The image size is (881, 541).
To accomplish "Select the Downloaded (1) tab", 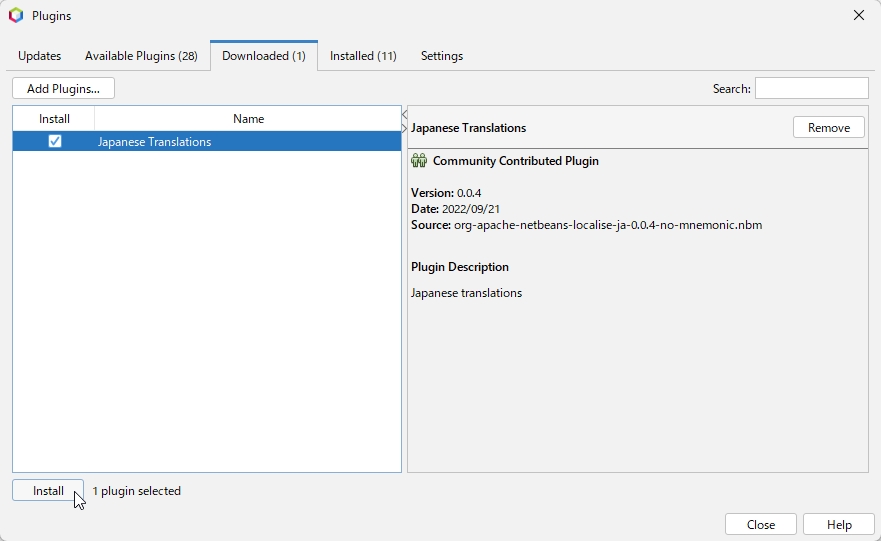I will [x=264, y=56].
